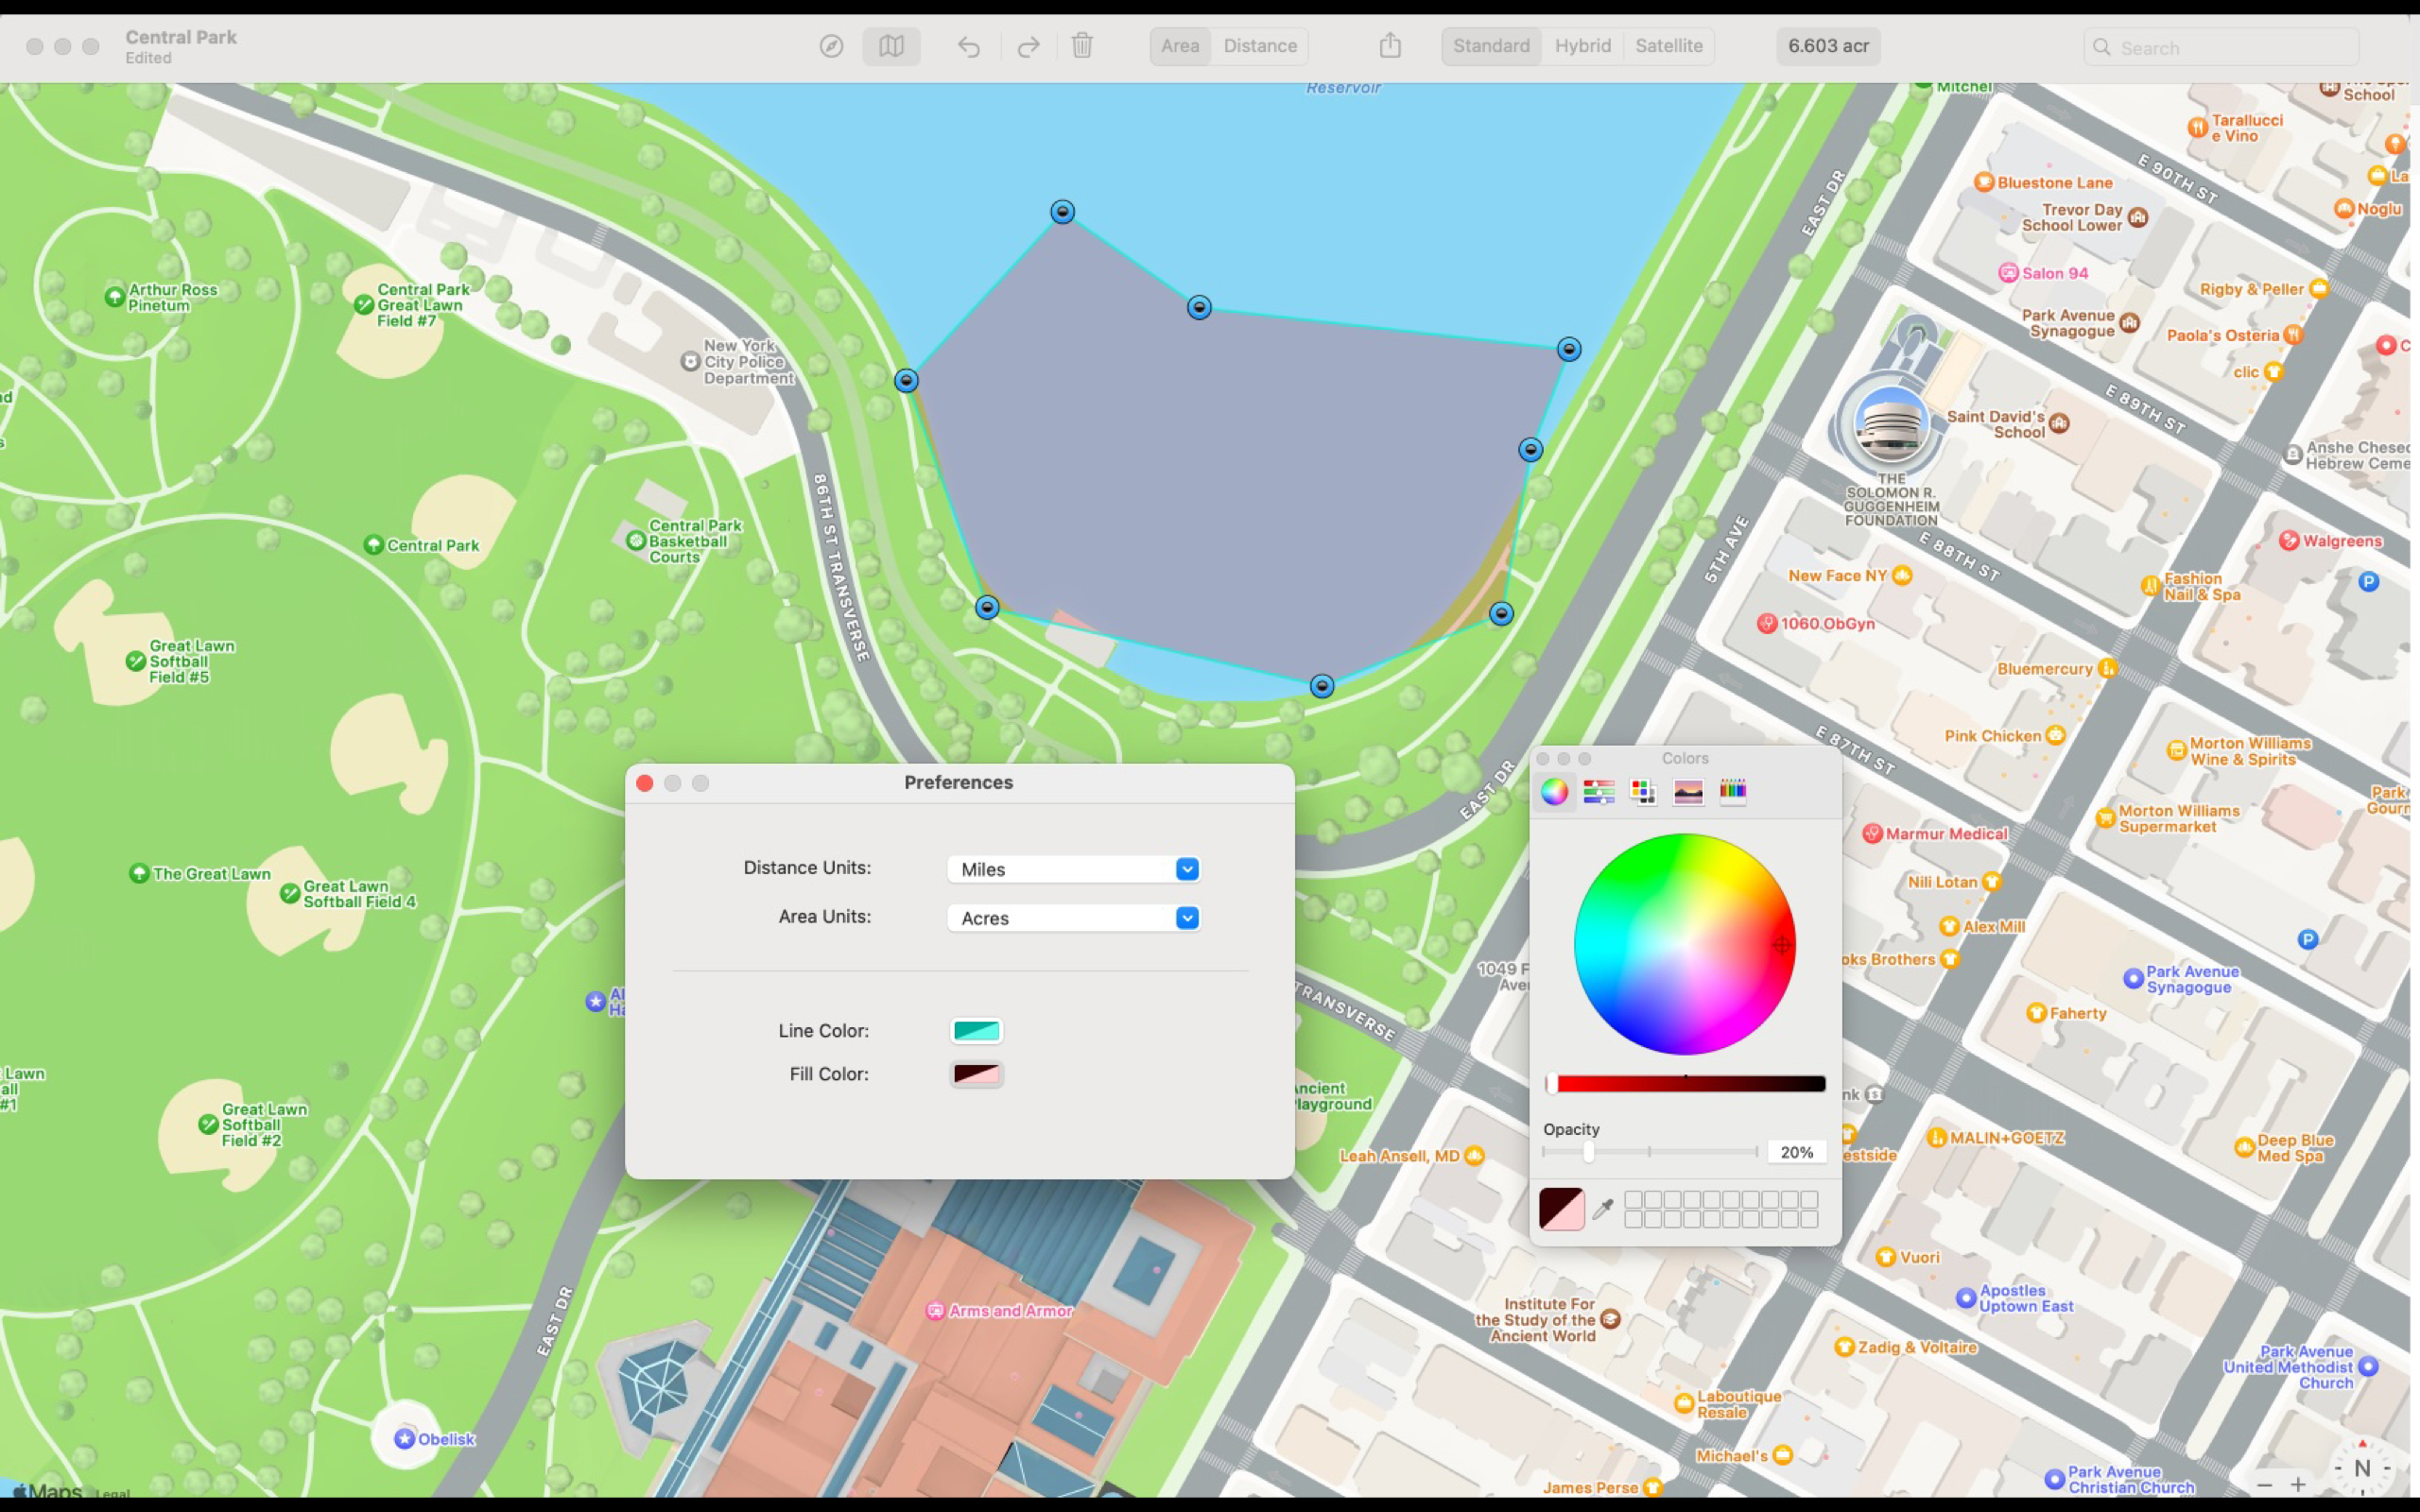This screenshot has width=2420, height=1512.
Task: Select the Bluestone Lane cafe pin
Action: pos(1985,182)
